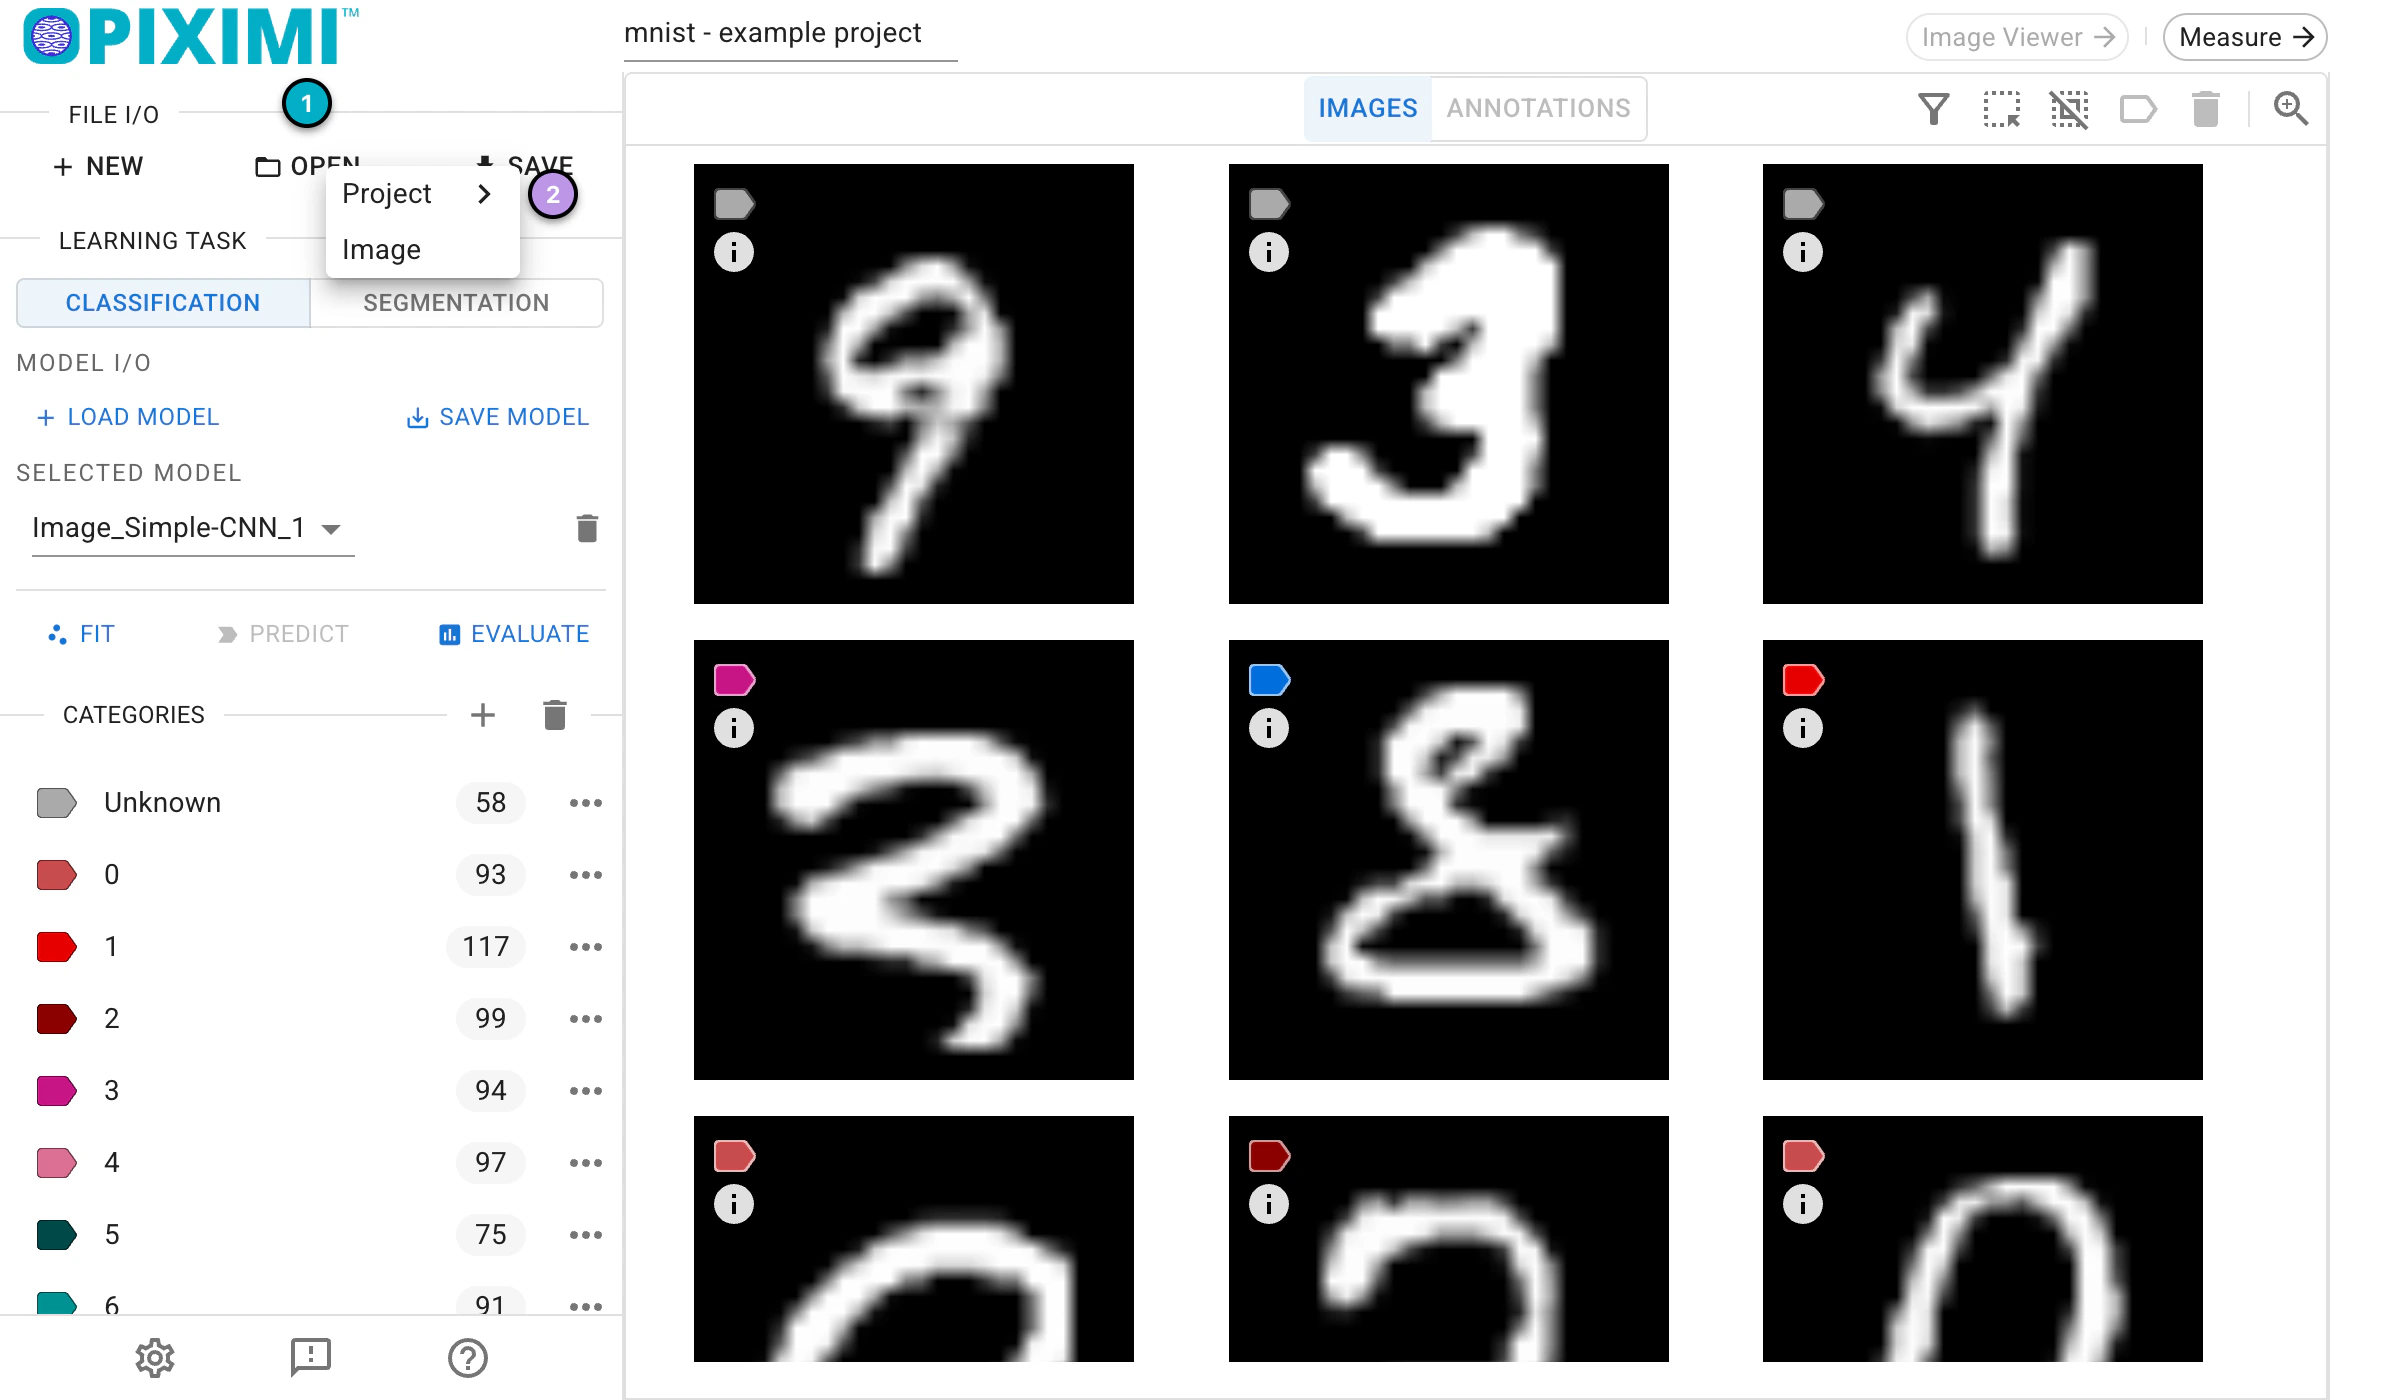Open the send feedback icon

coord(311,1357)
